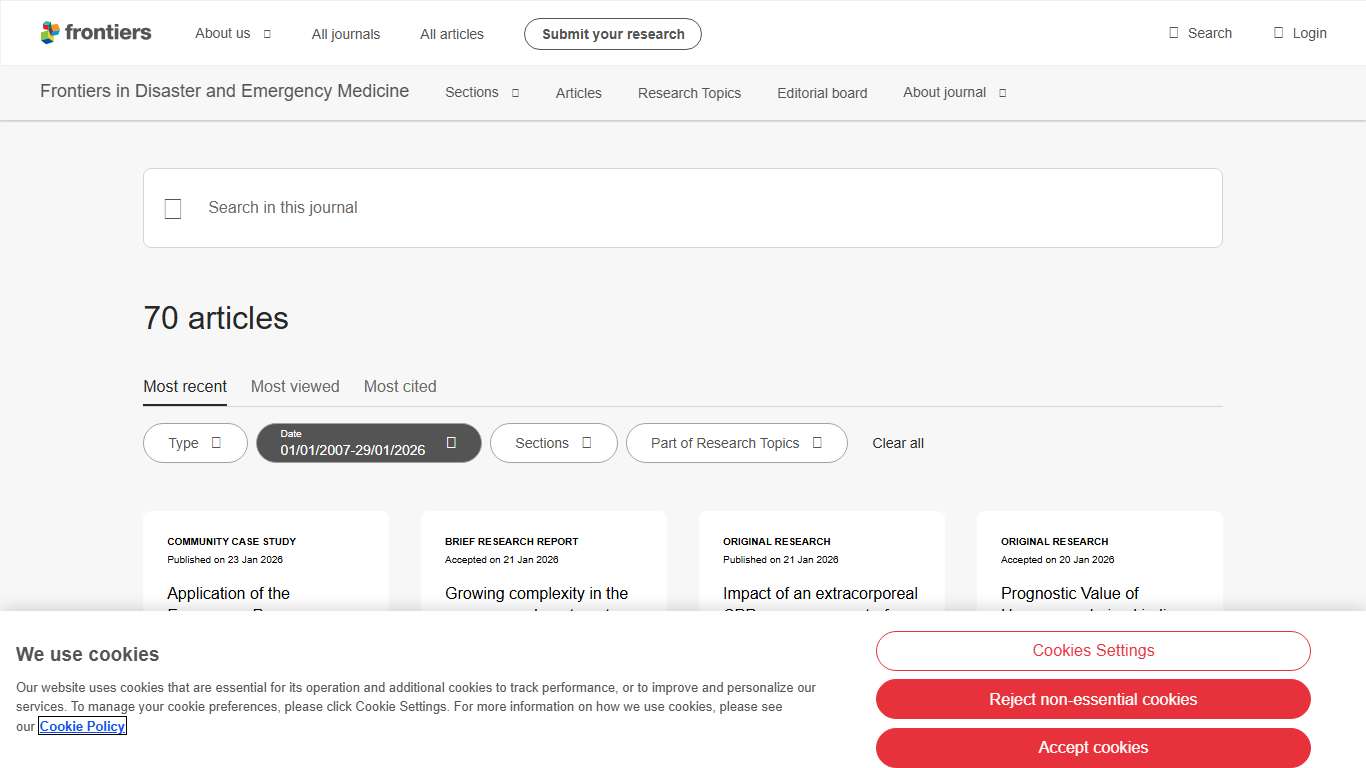The width and height of the screenshot is (1366, 768).
Task: Click the About journal arrow icon
Action: click(1002, 93)
